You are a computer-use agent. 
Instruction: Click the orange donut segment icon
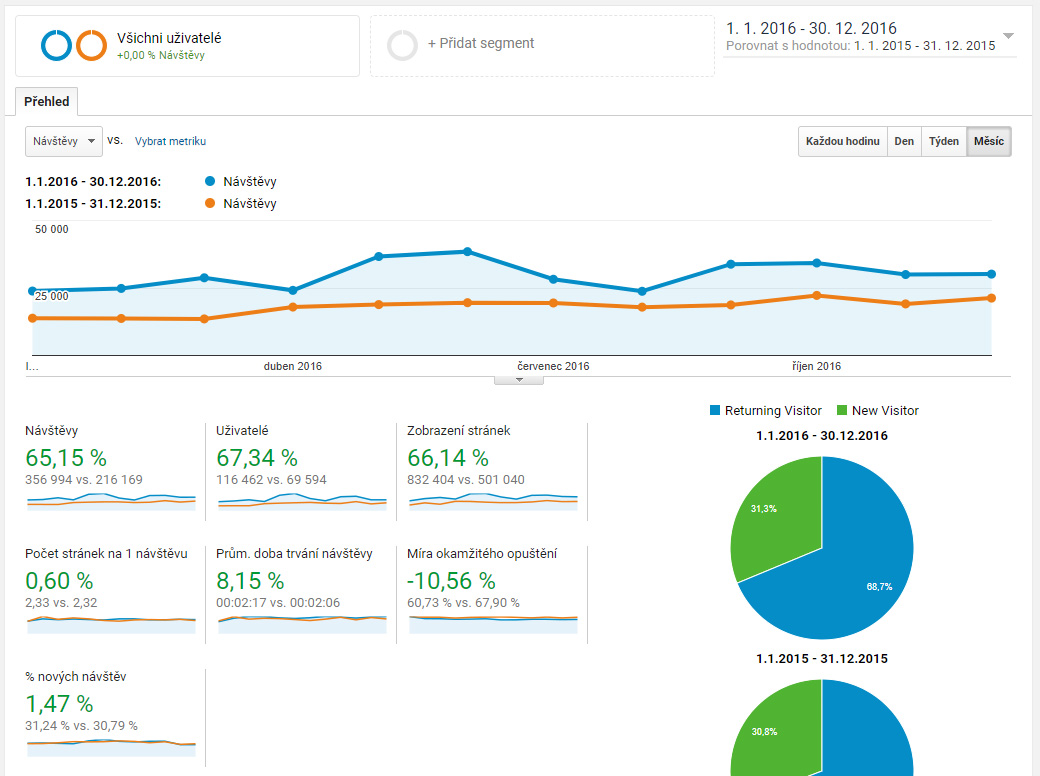click(x=91, y=45)
